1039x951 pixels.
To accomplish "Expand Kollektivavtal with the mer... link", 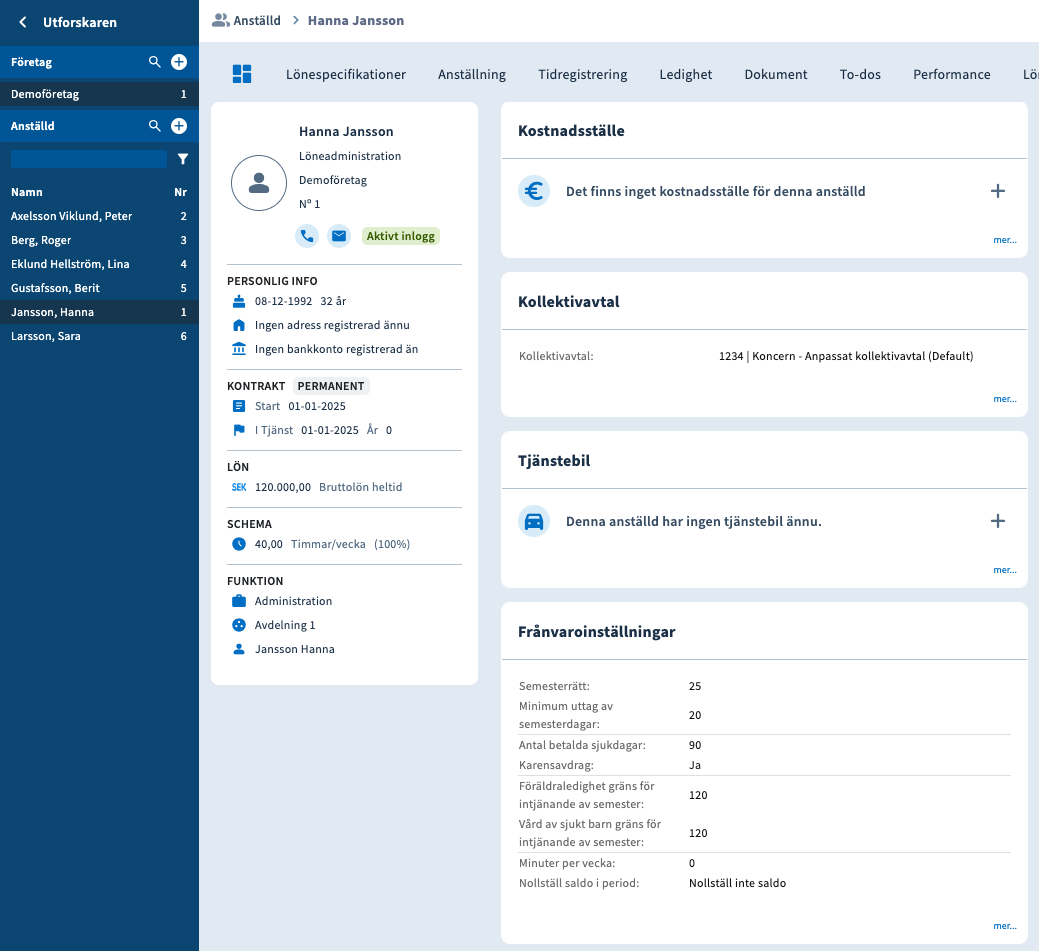I will (1004, 399).
